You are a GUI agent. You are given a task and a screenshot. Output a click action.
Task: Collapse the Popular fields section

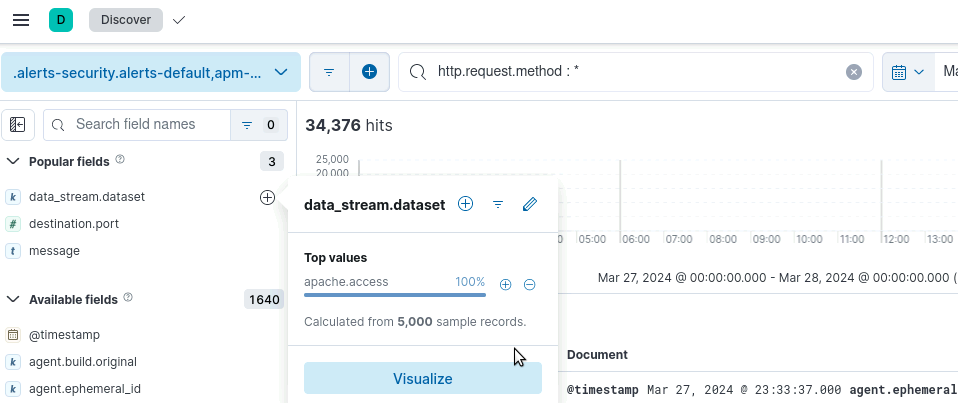point(13,161)
